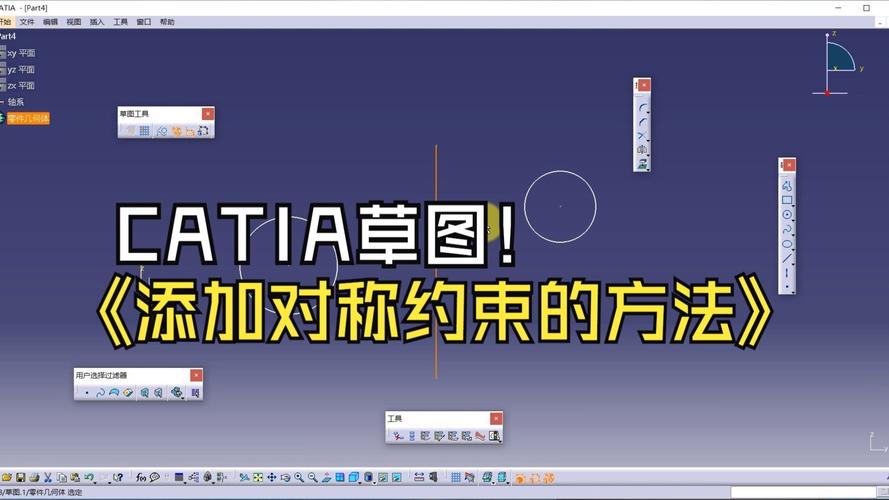Toggle the Surface selection filter
The width and height of the screenshot is (889, 500).
114,392
